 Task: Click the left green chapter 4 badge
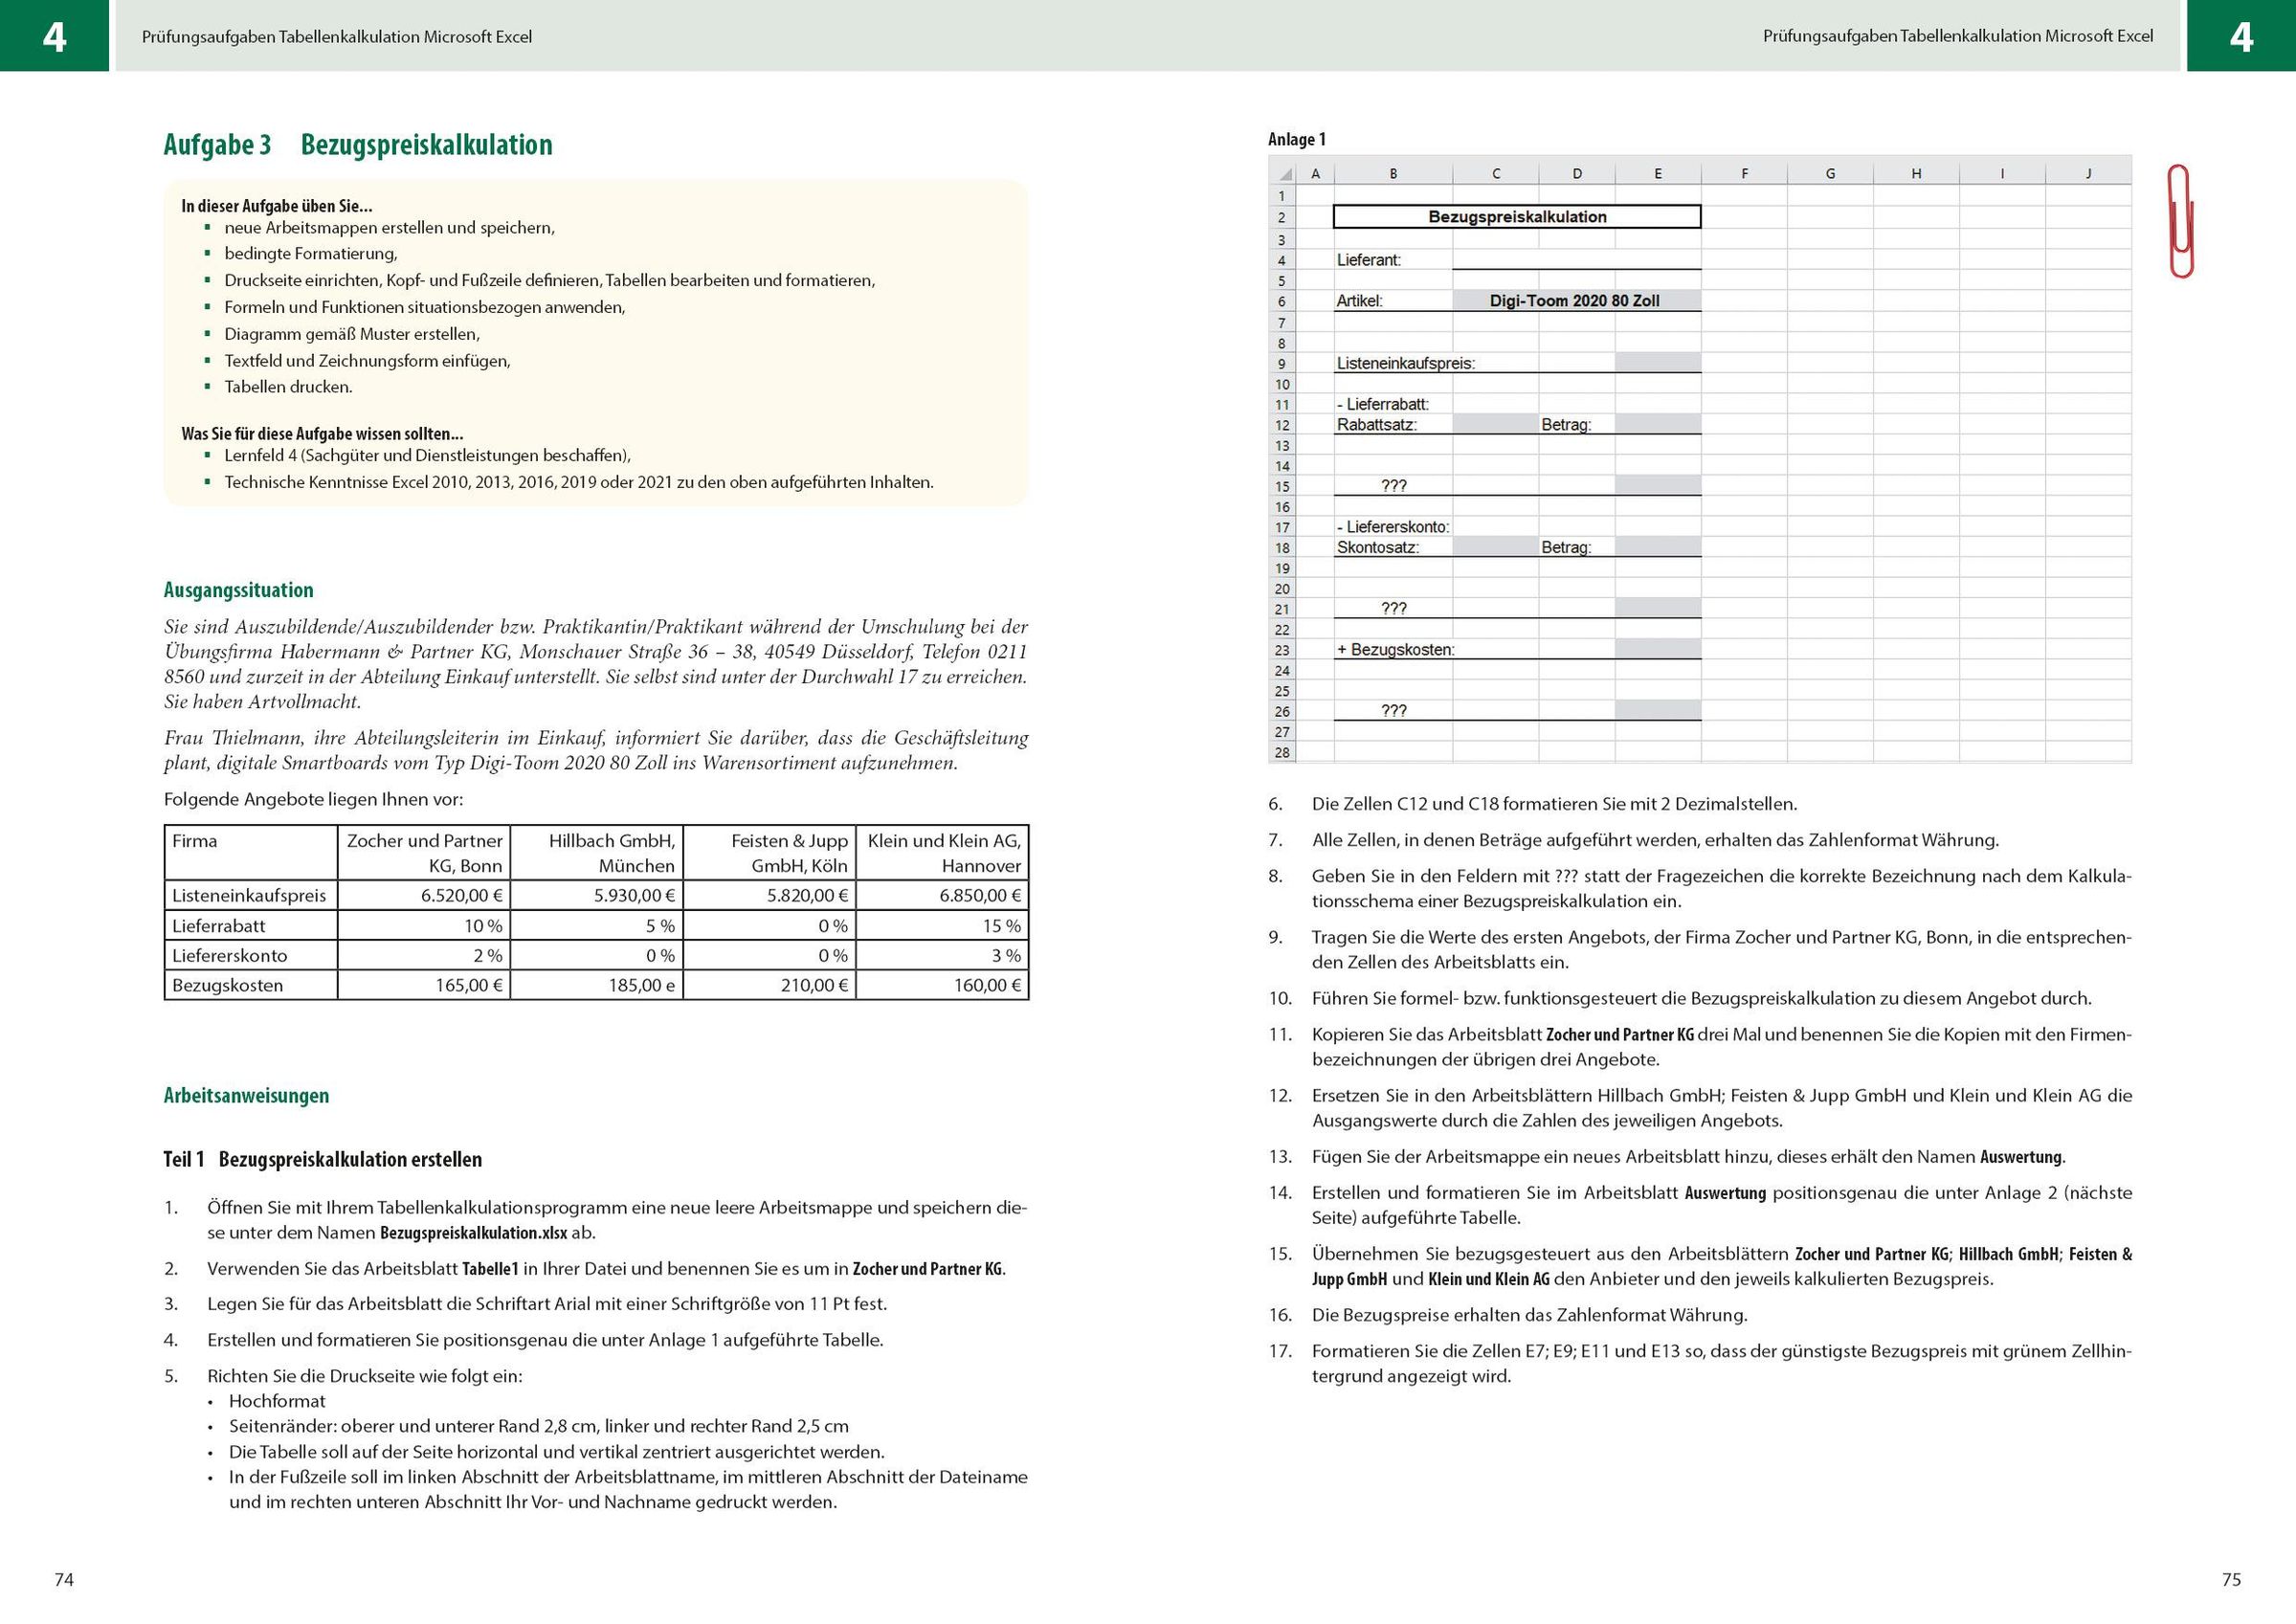pos(54,36)
